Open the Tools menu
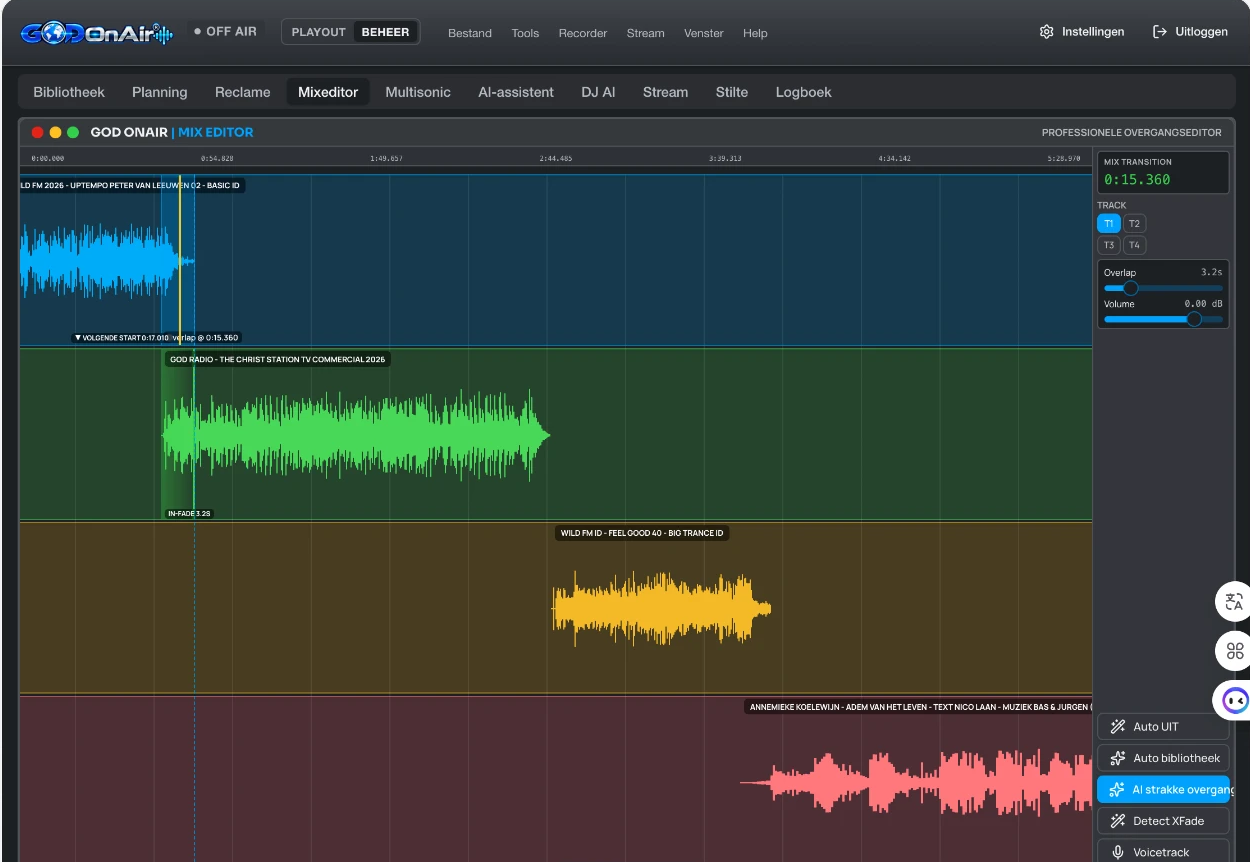This screenshot has width=1250, height=862. (x=525, y=33)
